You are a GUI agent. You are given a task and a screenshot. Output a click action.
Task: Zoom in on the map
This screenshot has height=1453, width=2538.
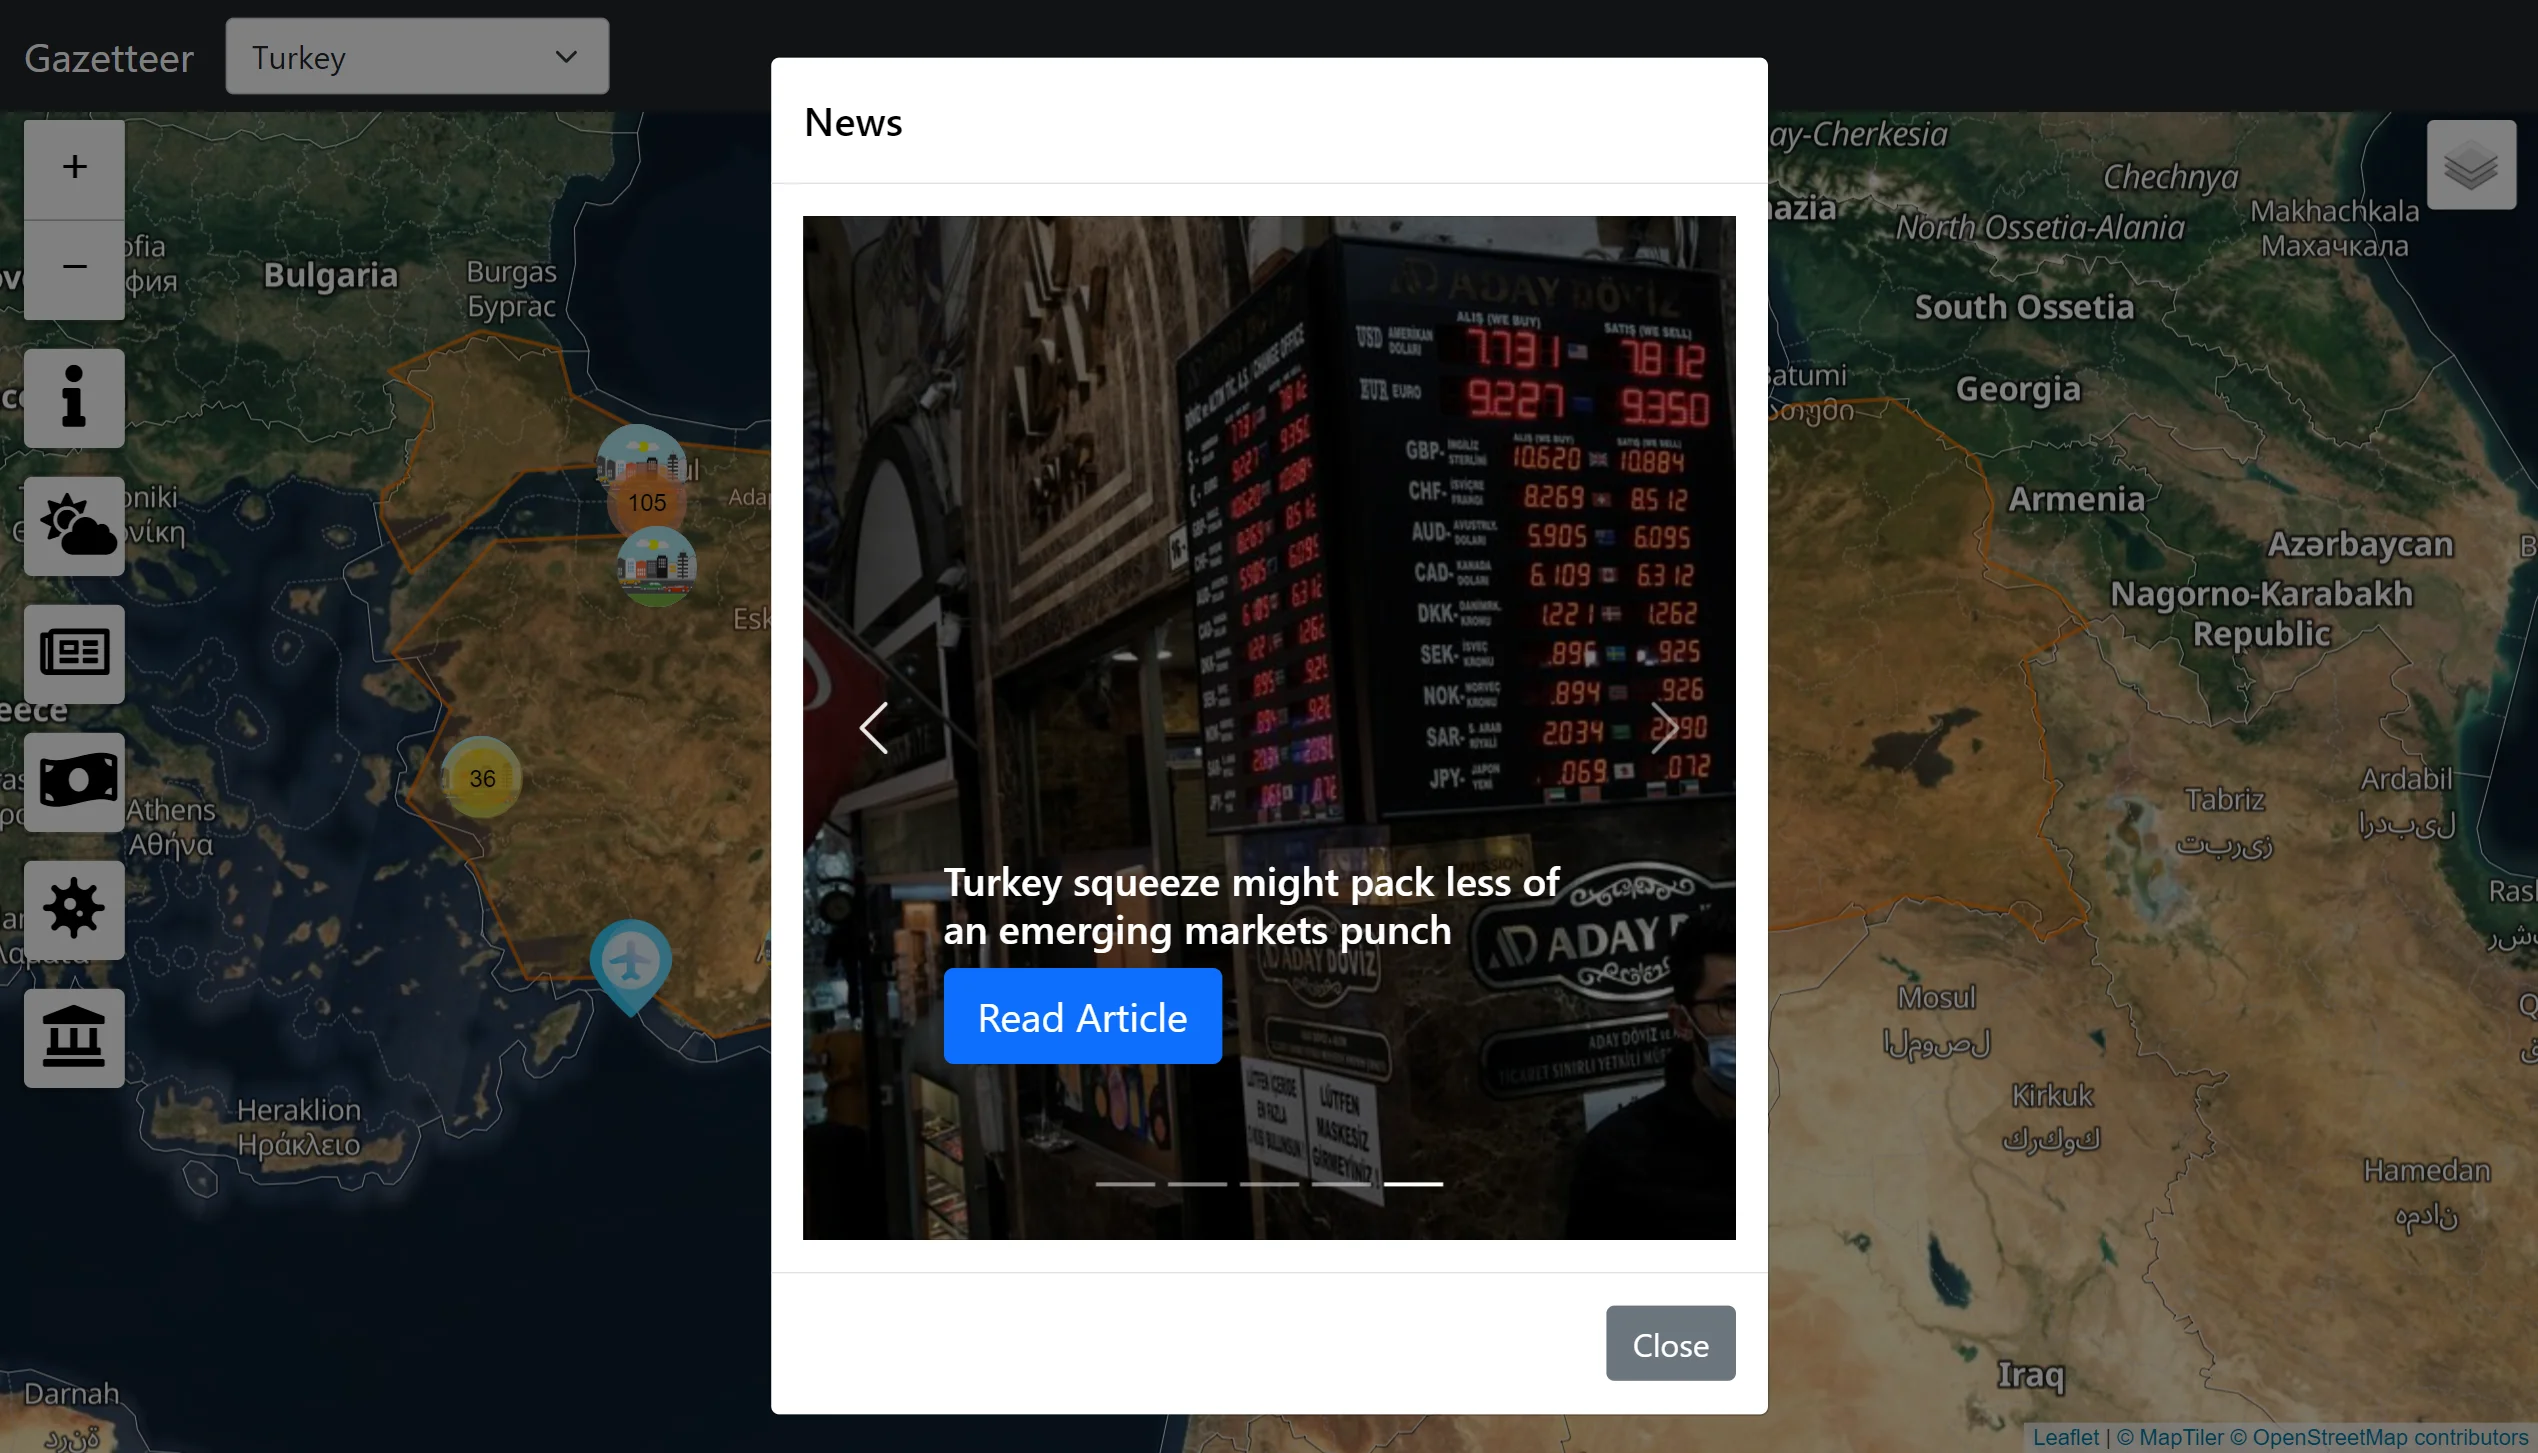[x=73, y=167]
